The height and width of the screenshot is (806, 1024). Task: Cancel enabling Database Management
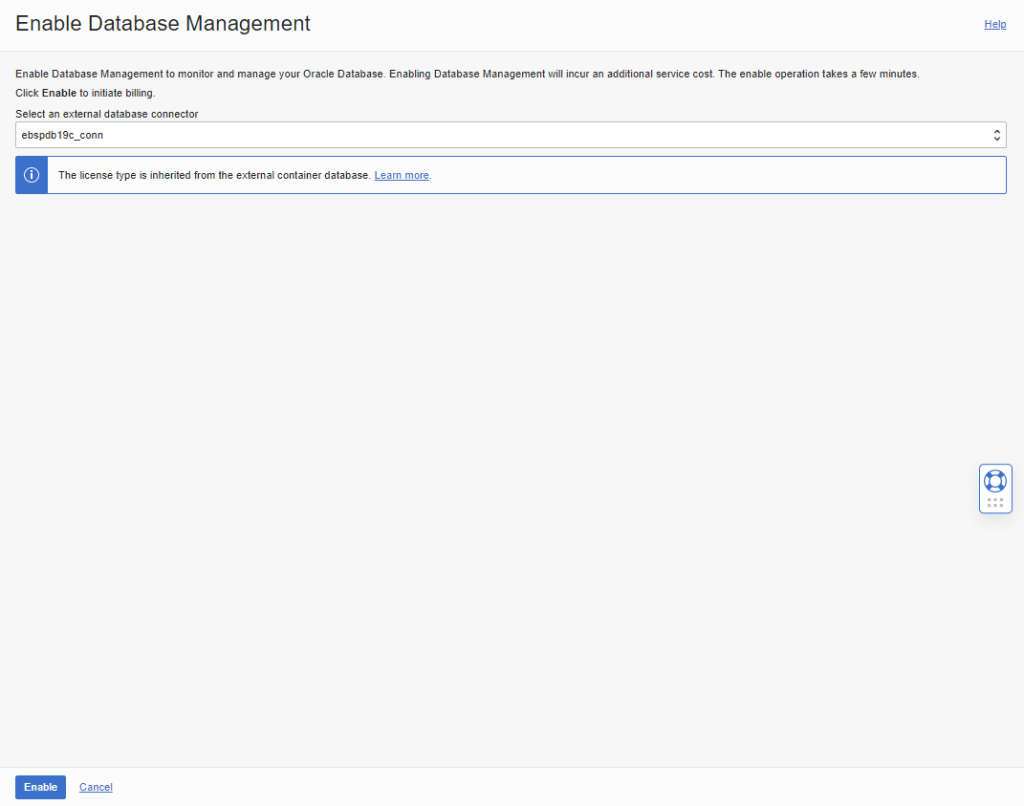pos(96,787)
